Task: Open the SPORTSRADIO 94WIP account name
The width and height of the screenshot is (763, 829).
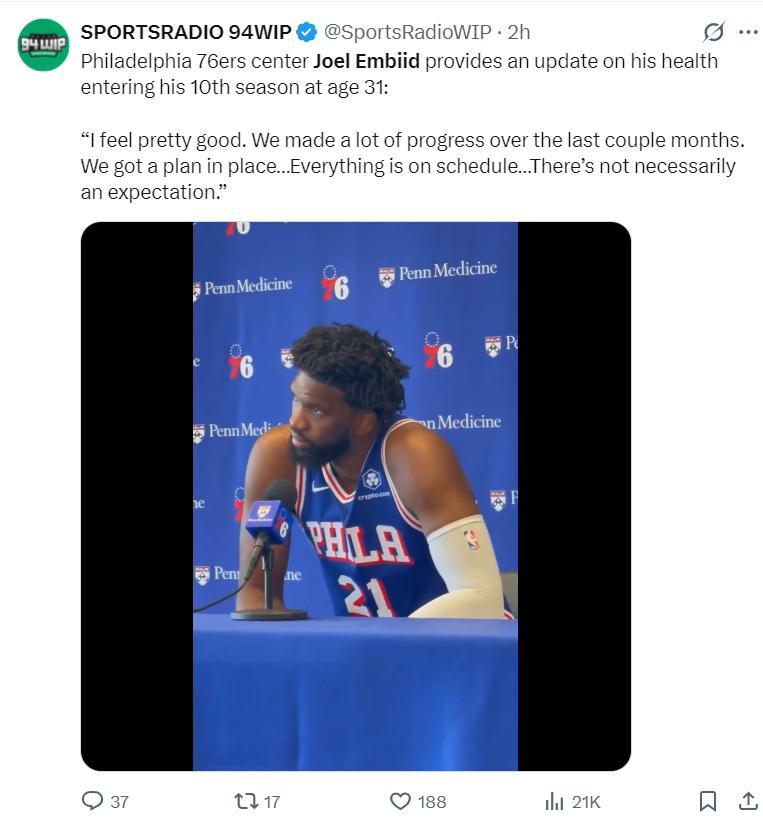Action: coord(186,32)
